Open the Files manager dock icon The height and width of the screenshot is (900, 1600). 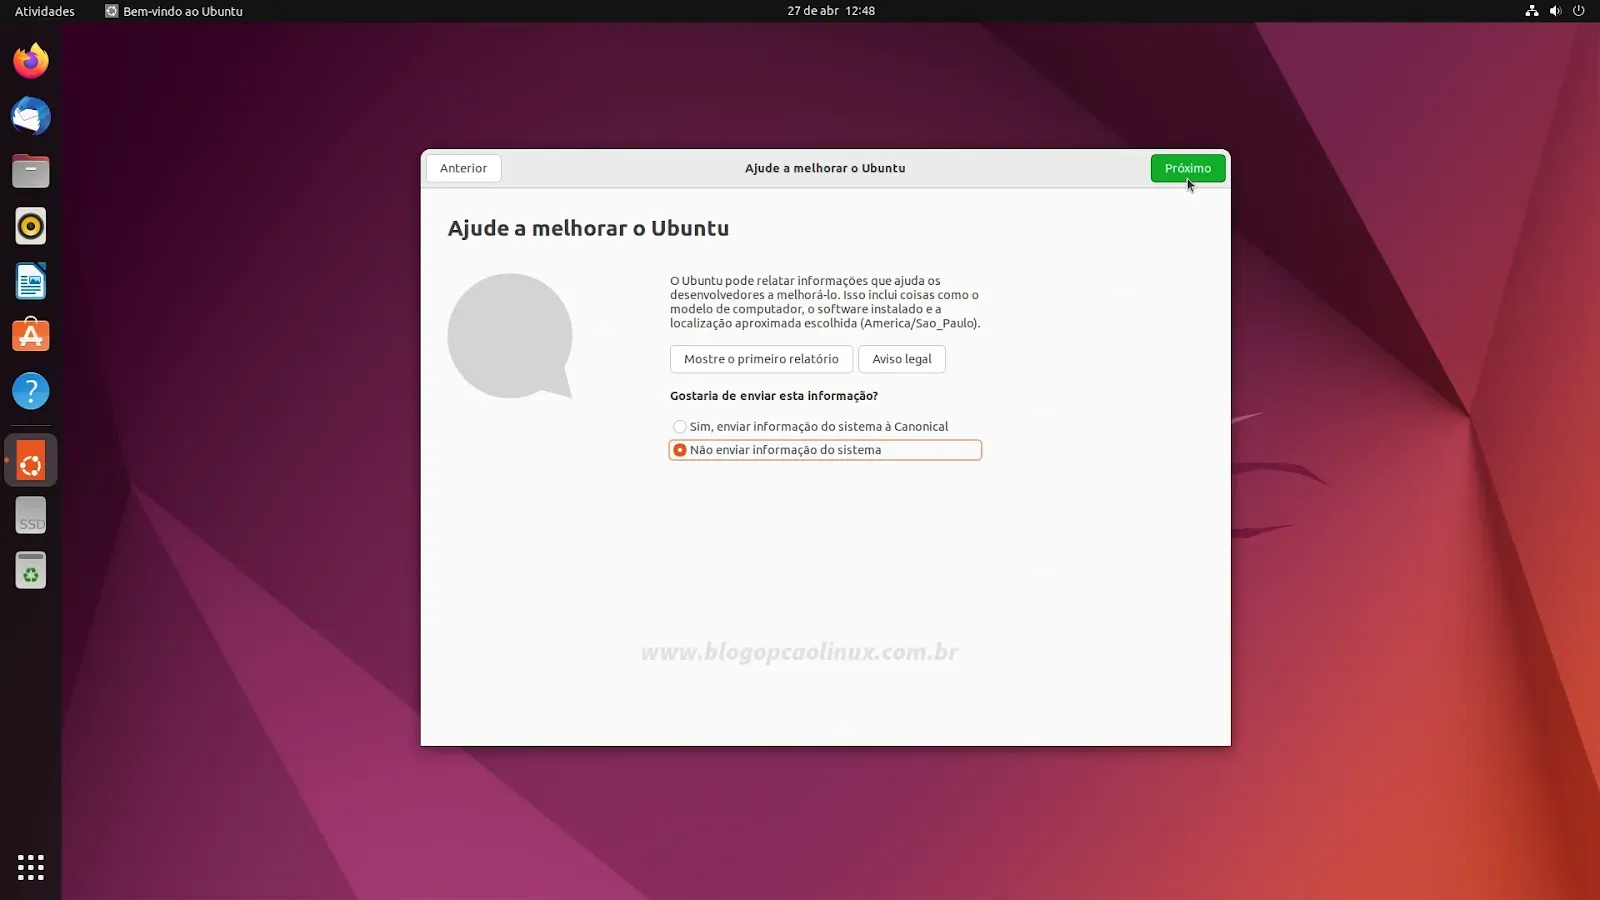pos(31,171)
